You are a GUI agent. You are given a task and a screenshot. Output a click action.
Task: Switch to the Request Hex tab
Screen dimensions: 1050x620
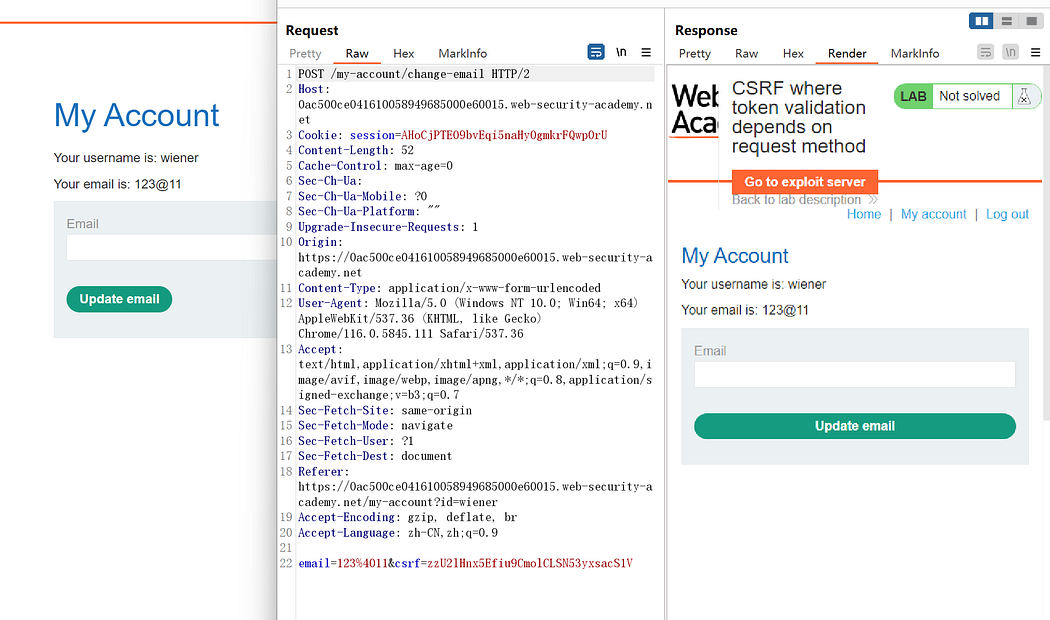pyautogui.click(x=404, y=53)
